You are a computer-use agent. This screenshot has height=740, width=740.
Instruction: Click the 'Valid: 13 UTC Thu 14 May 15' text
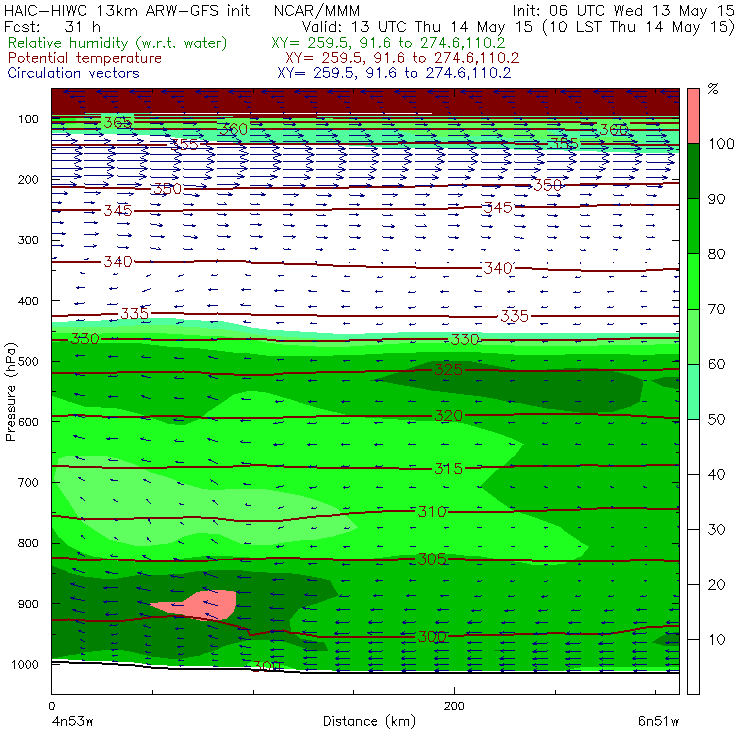coord(420,26)
